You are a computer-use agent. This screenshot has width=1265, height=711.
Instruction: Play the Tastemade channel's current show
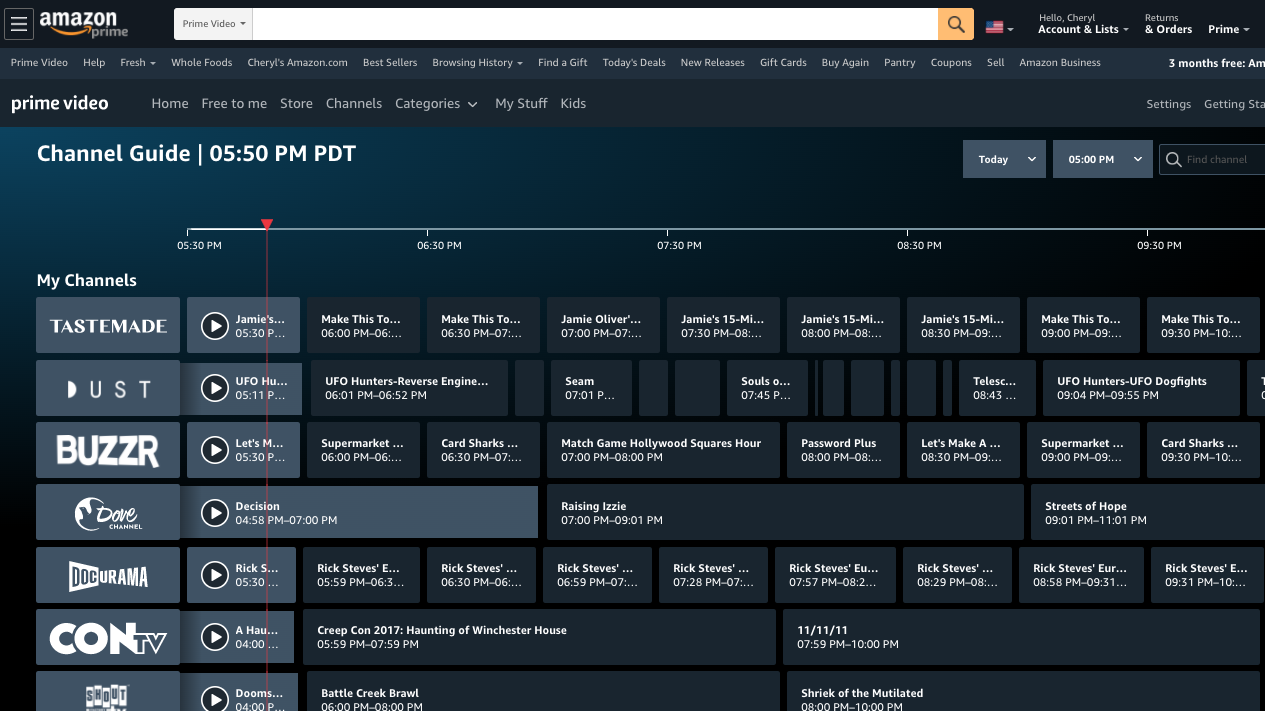tap(215, 326)
